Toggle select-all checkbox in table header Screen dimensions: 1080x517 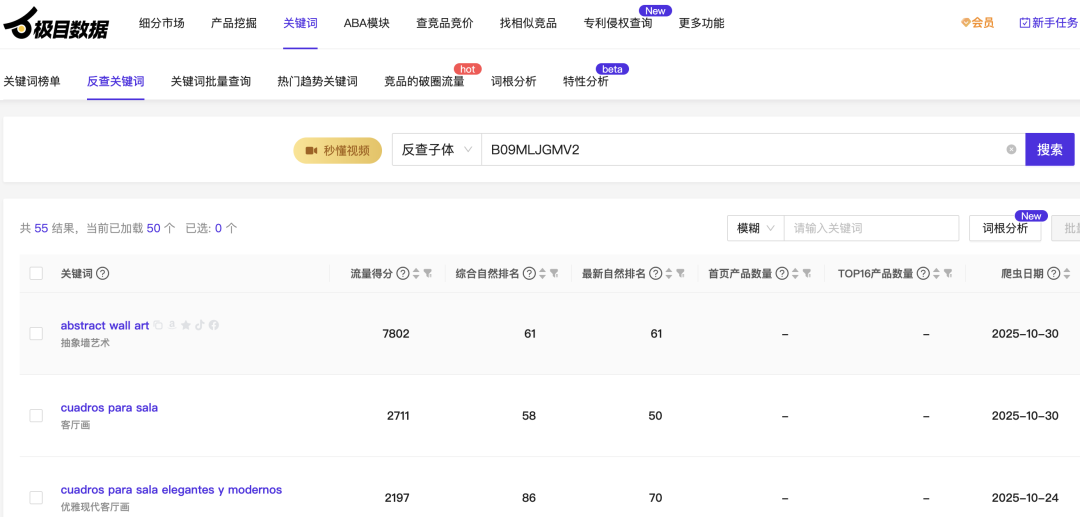click(x=36, y=273)
